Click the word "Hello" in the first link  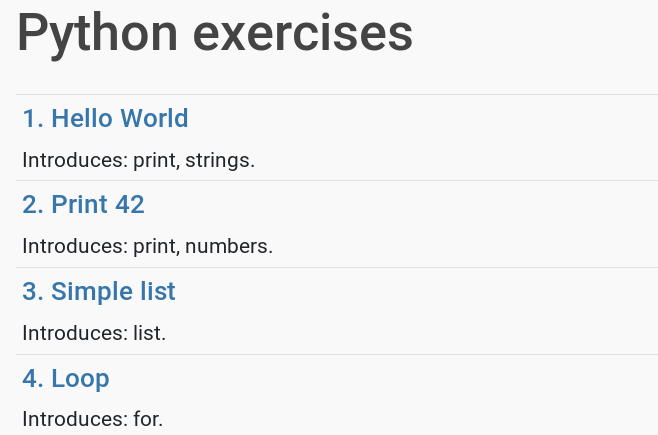(x=82, y=119)
